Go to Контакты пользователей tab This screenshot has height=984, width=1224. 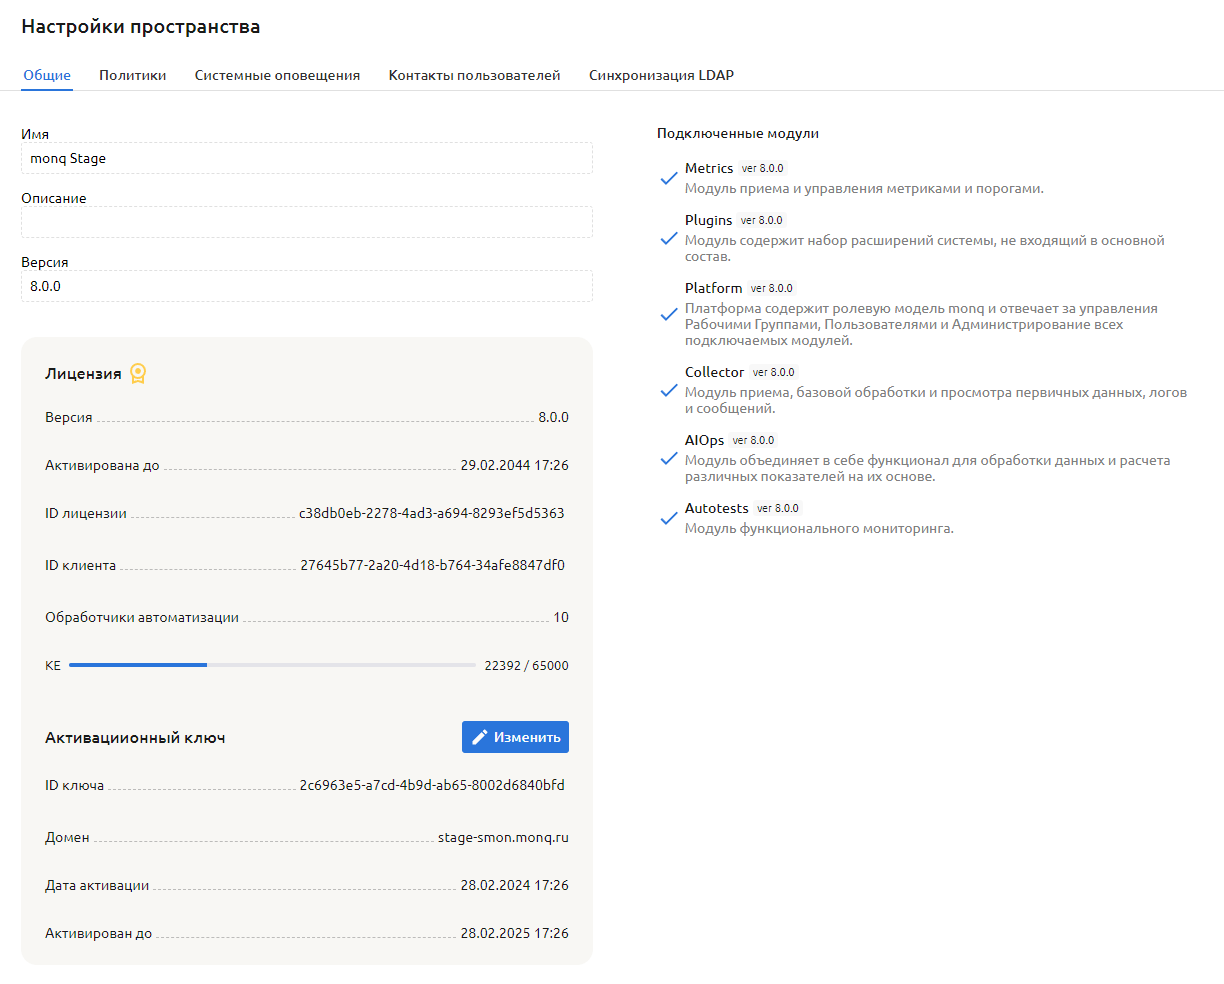click(474, 75)
